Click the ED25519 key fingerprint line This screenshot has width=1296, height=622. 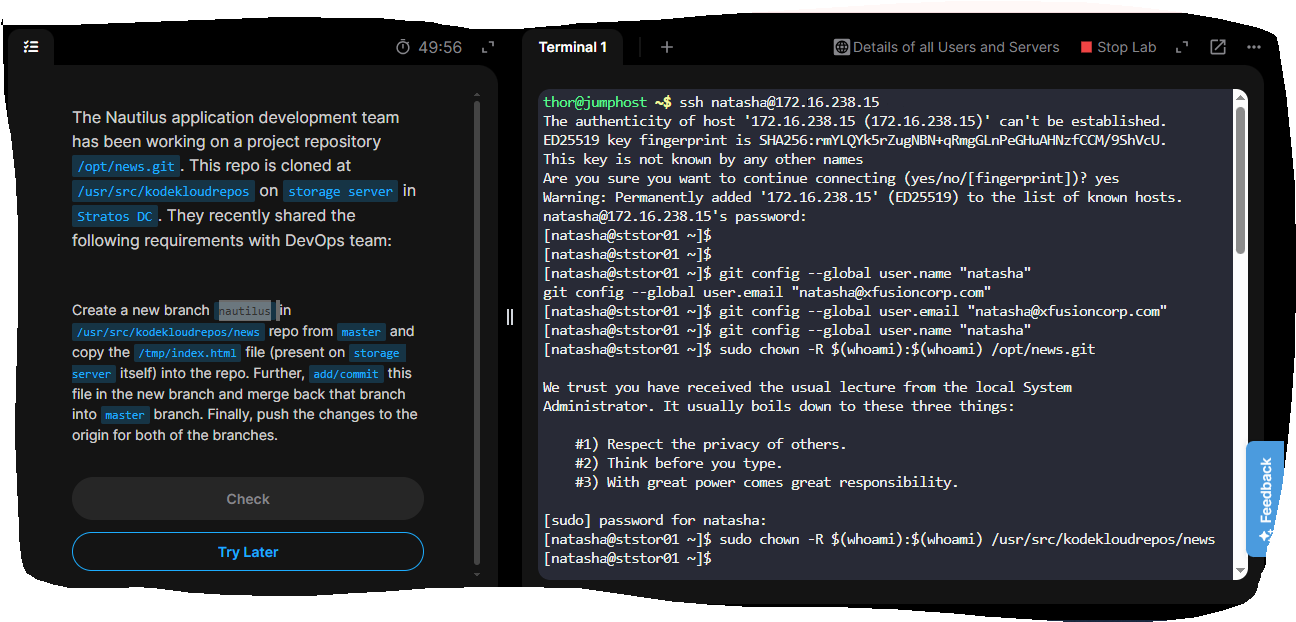coord(855,140)
